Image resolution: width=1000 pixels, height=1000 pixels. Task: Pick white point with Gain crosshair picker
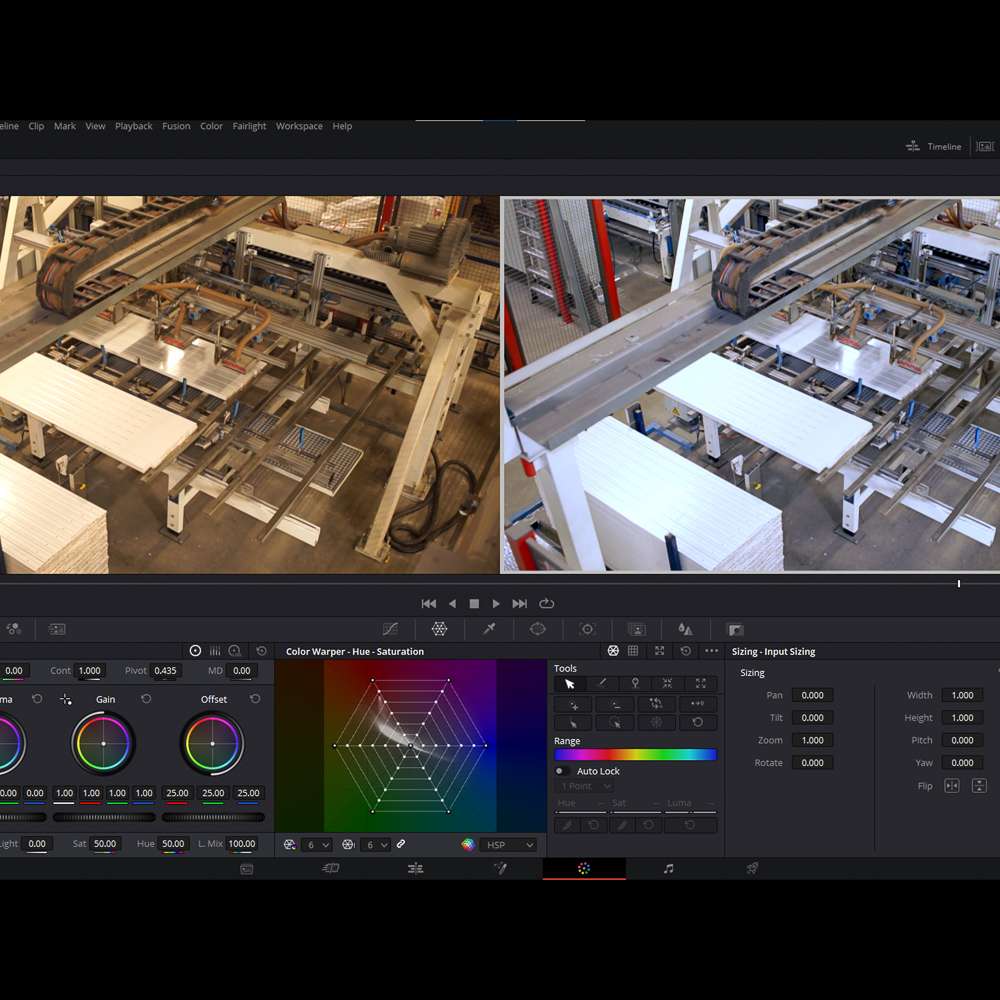pos(66,700)
